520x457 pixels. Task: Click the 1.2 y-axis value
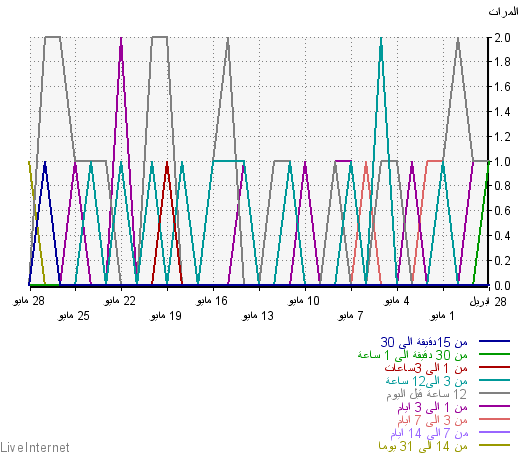coord(502,137)
